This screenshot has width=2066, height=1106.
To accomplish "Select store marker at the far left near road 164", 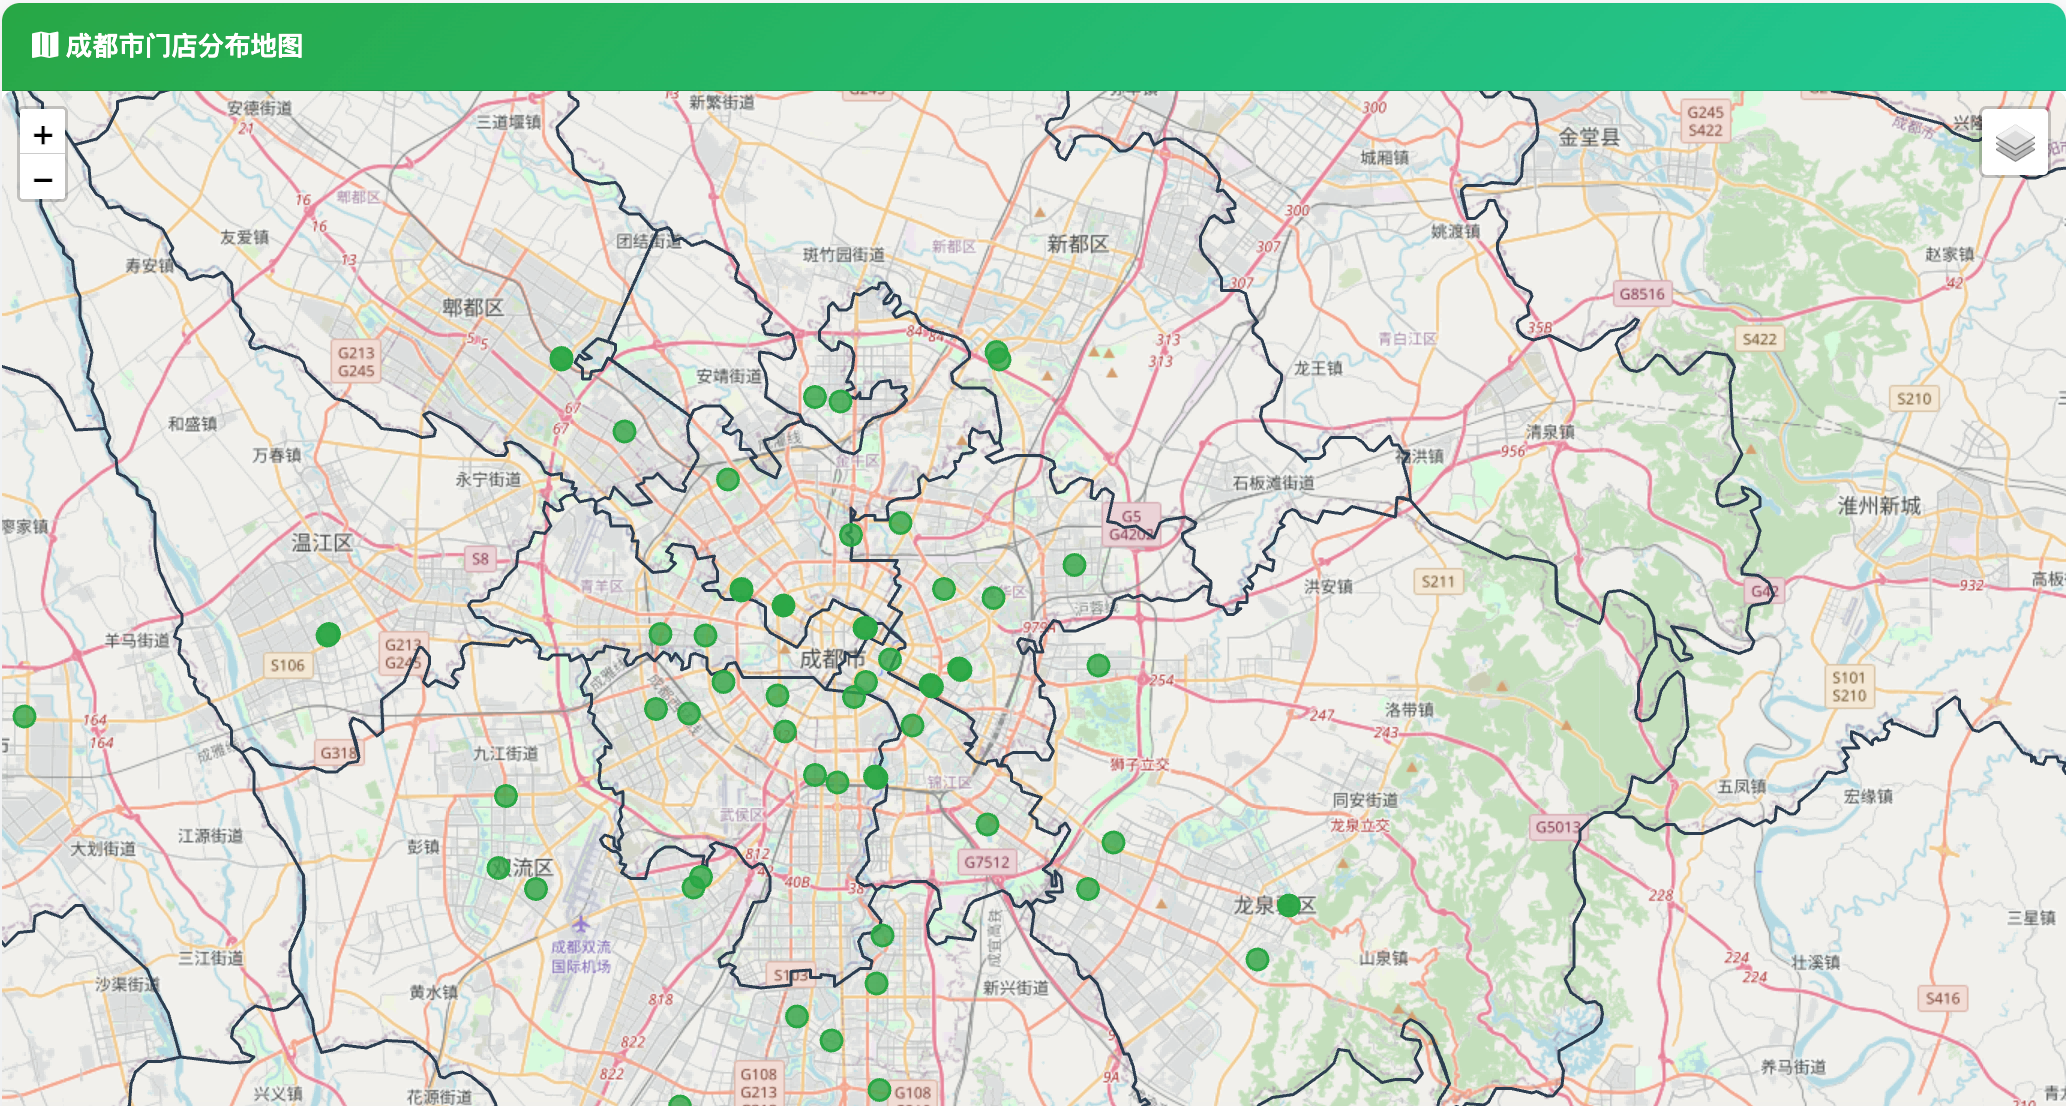I will tap(25, 716).
